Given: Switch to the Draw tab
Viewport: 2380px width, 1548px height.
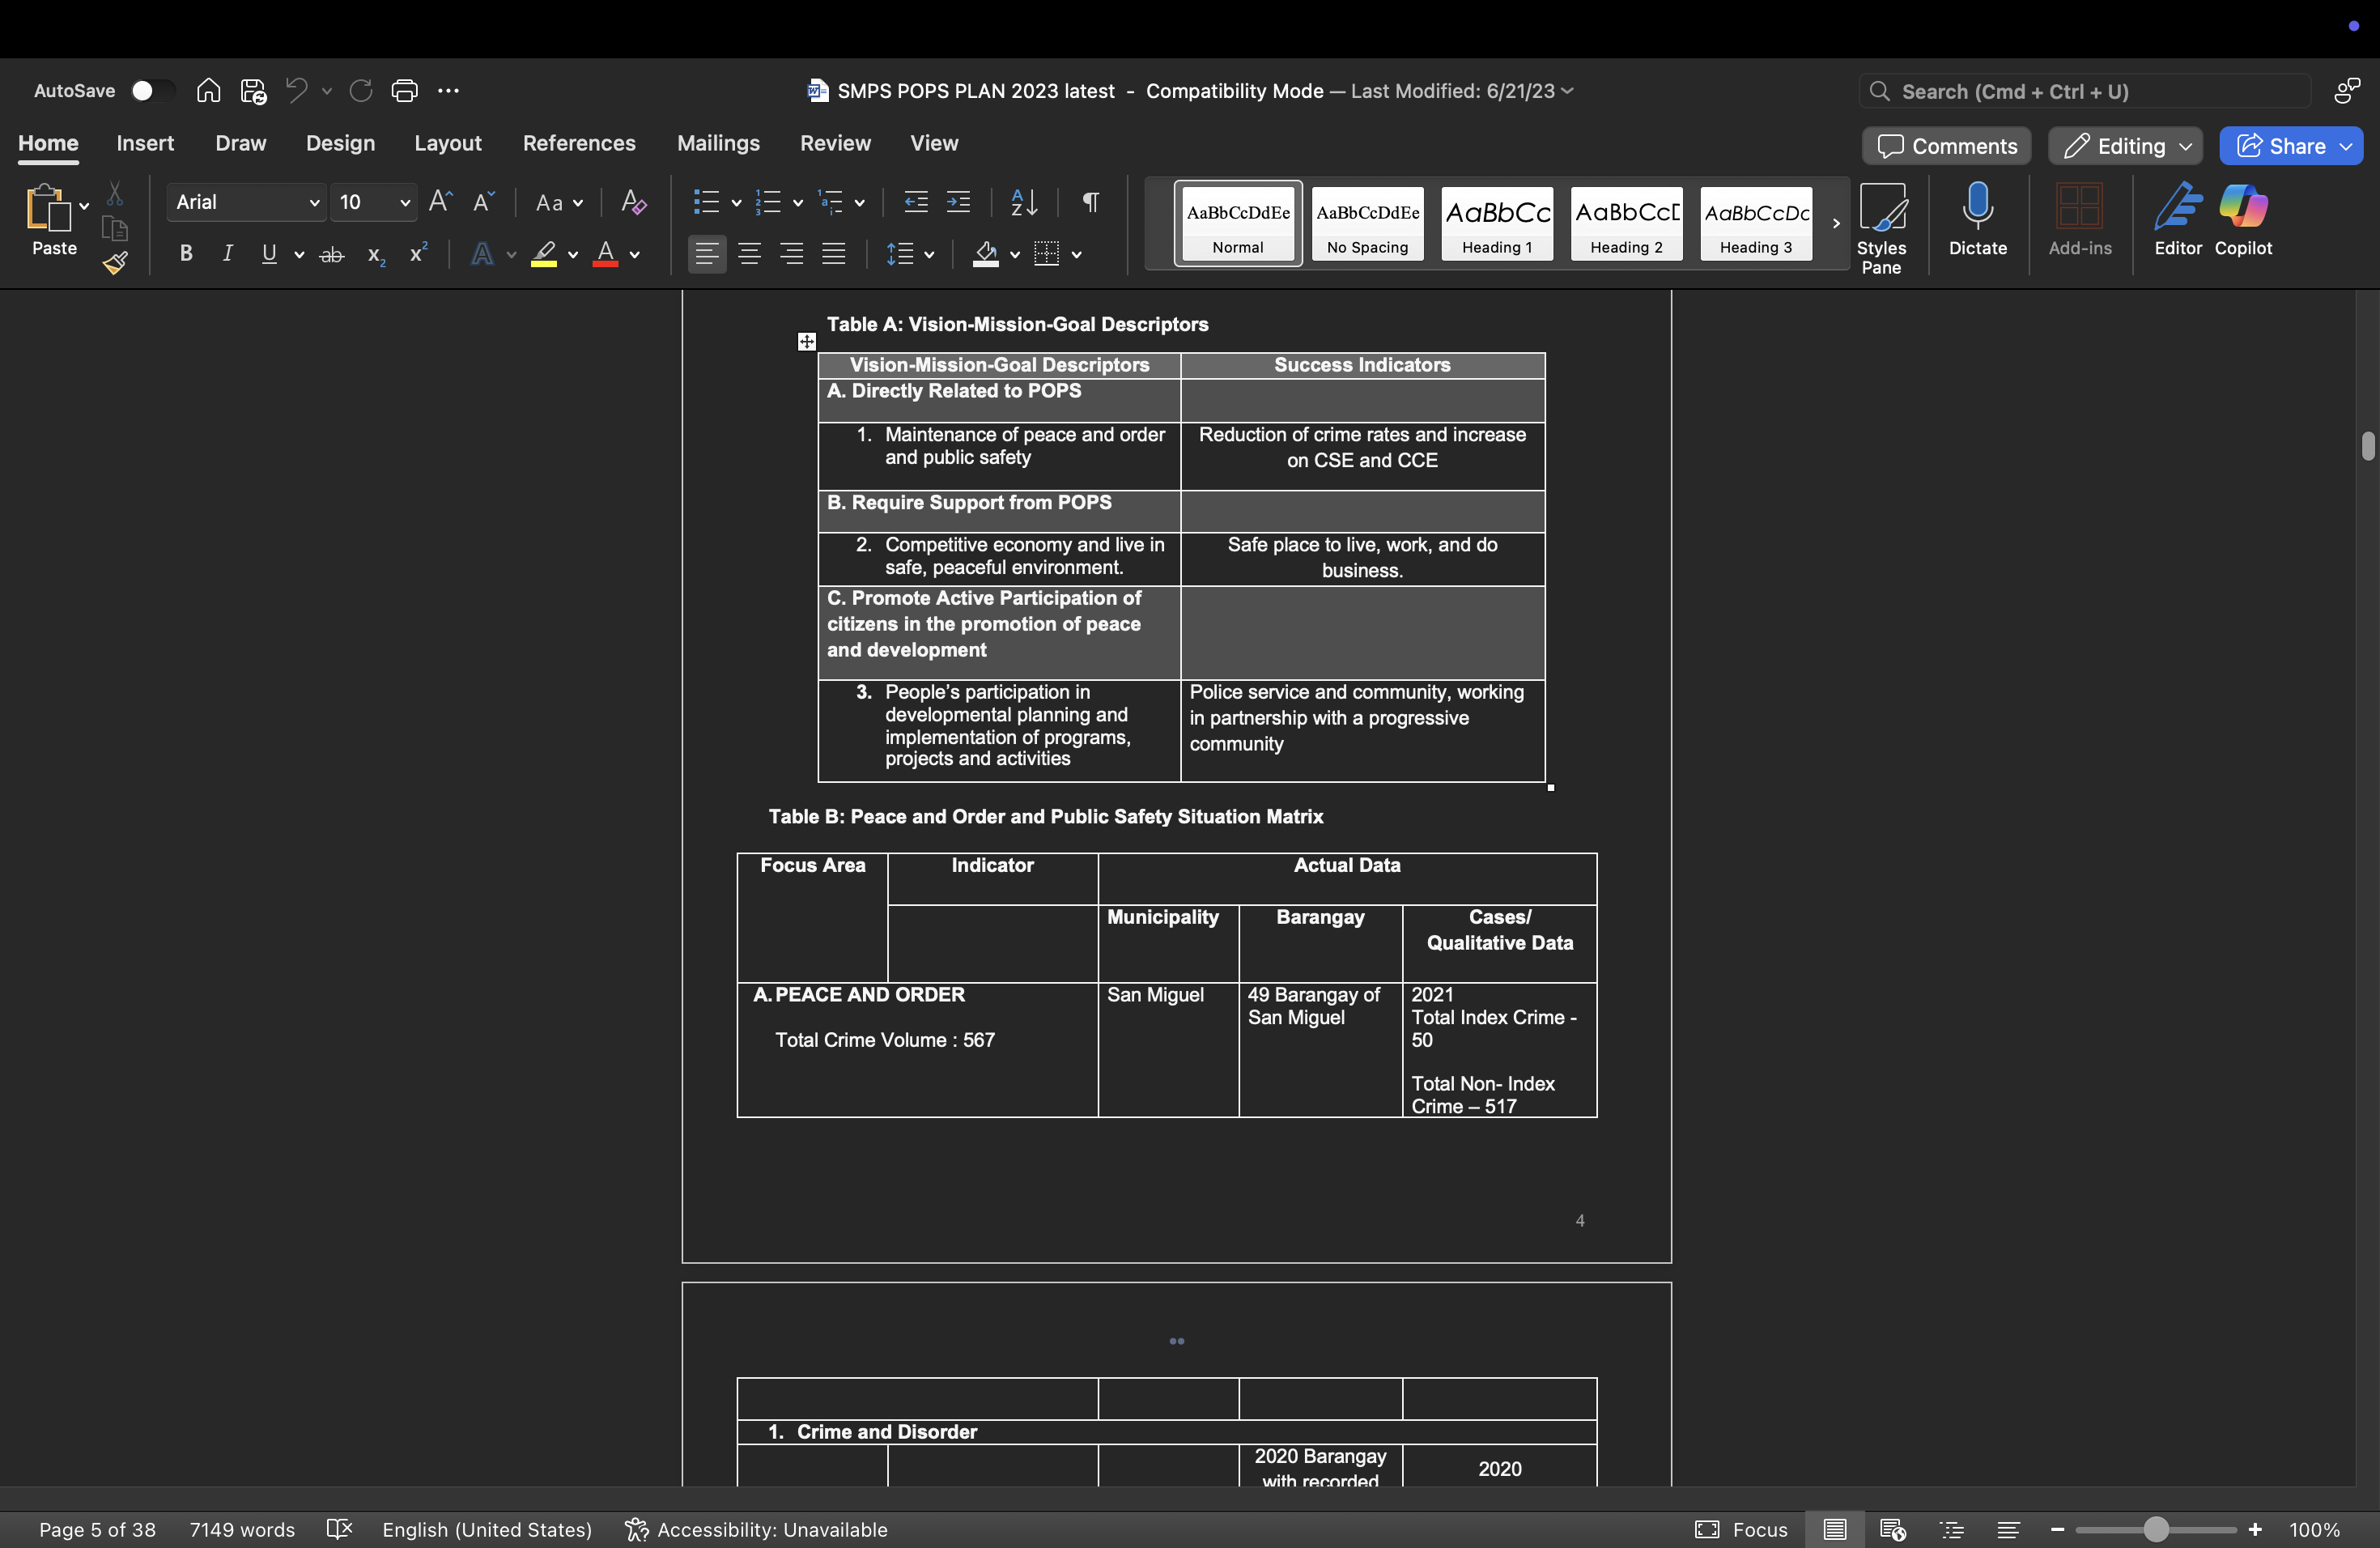Looking at the screenshot, I should (241, 143).
